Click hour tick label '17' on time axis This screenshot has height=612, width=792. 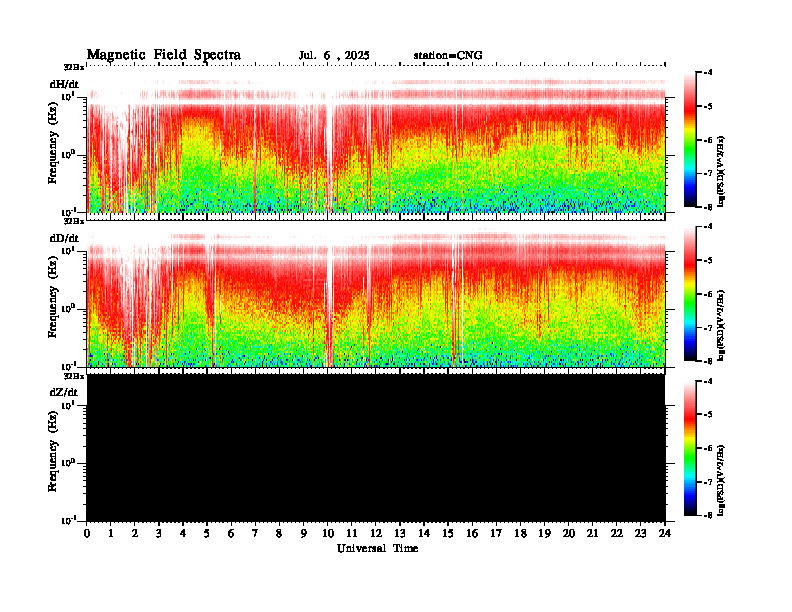tap(497, 533)
